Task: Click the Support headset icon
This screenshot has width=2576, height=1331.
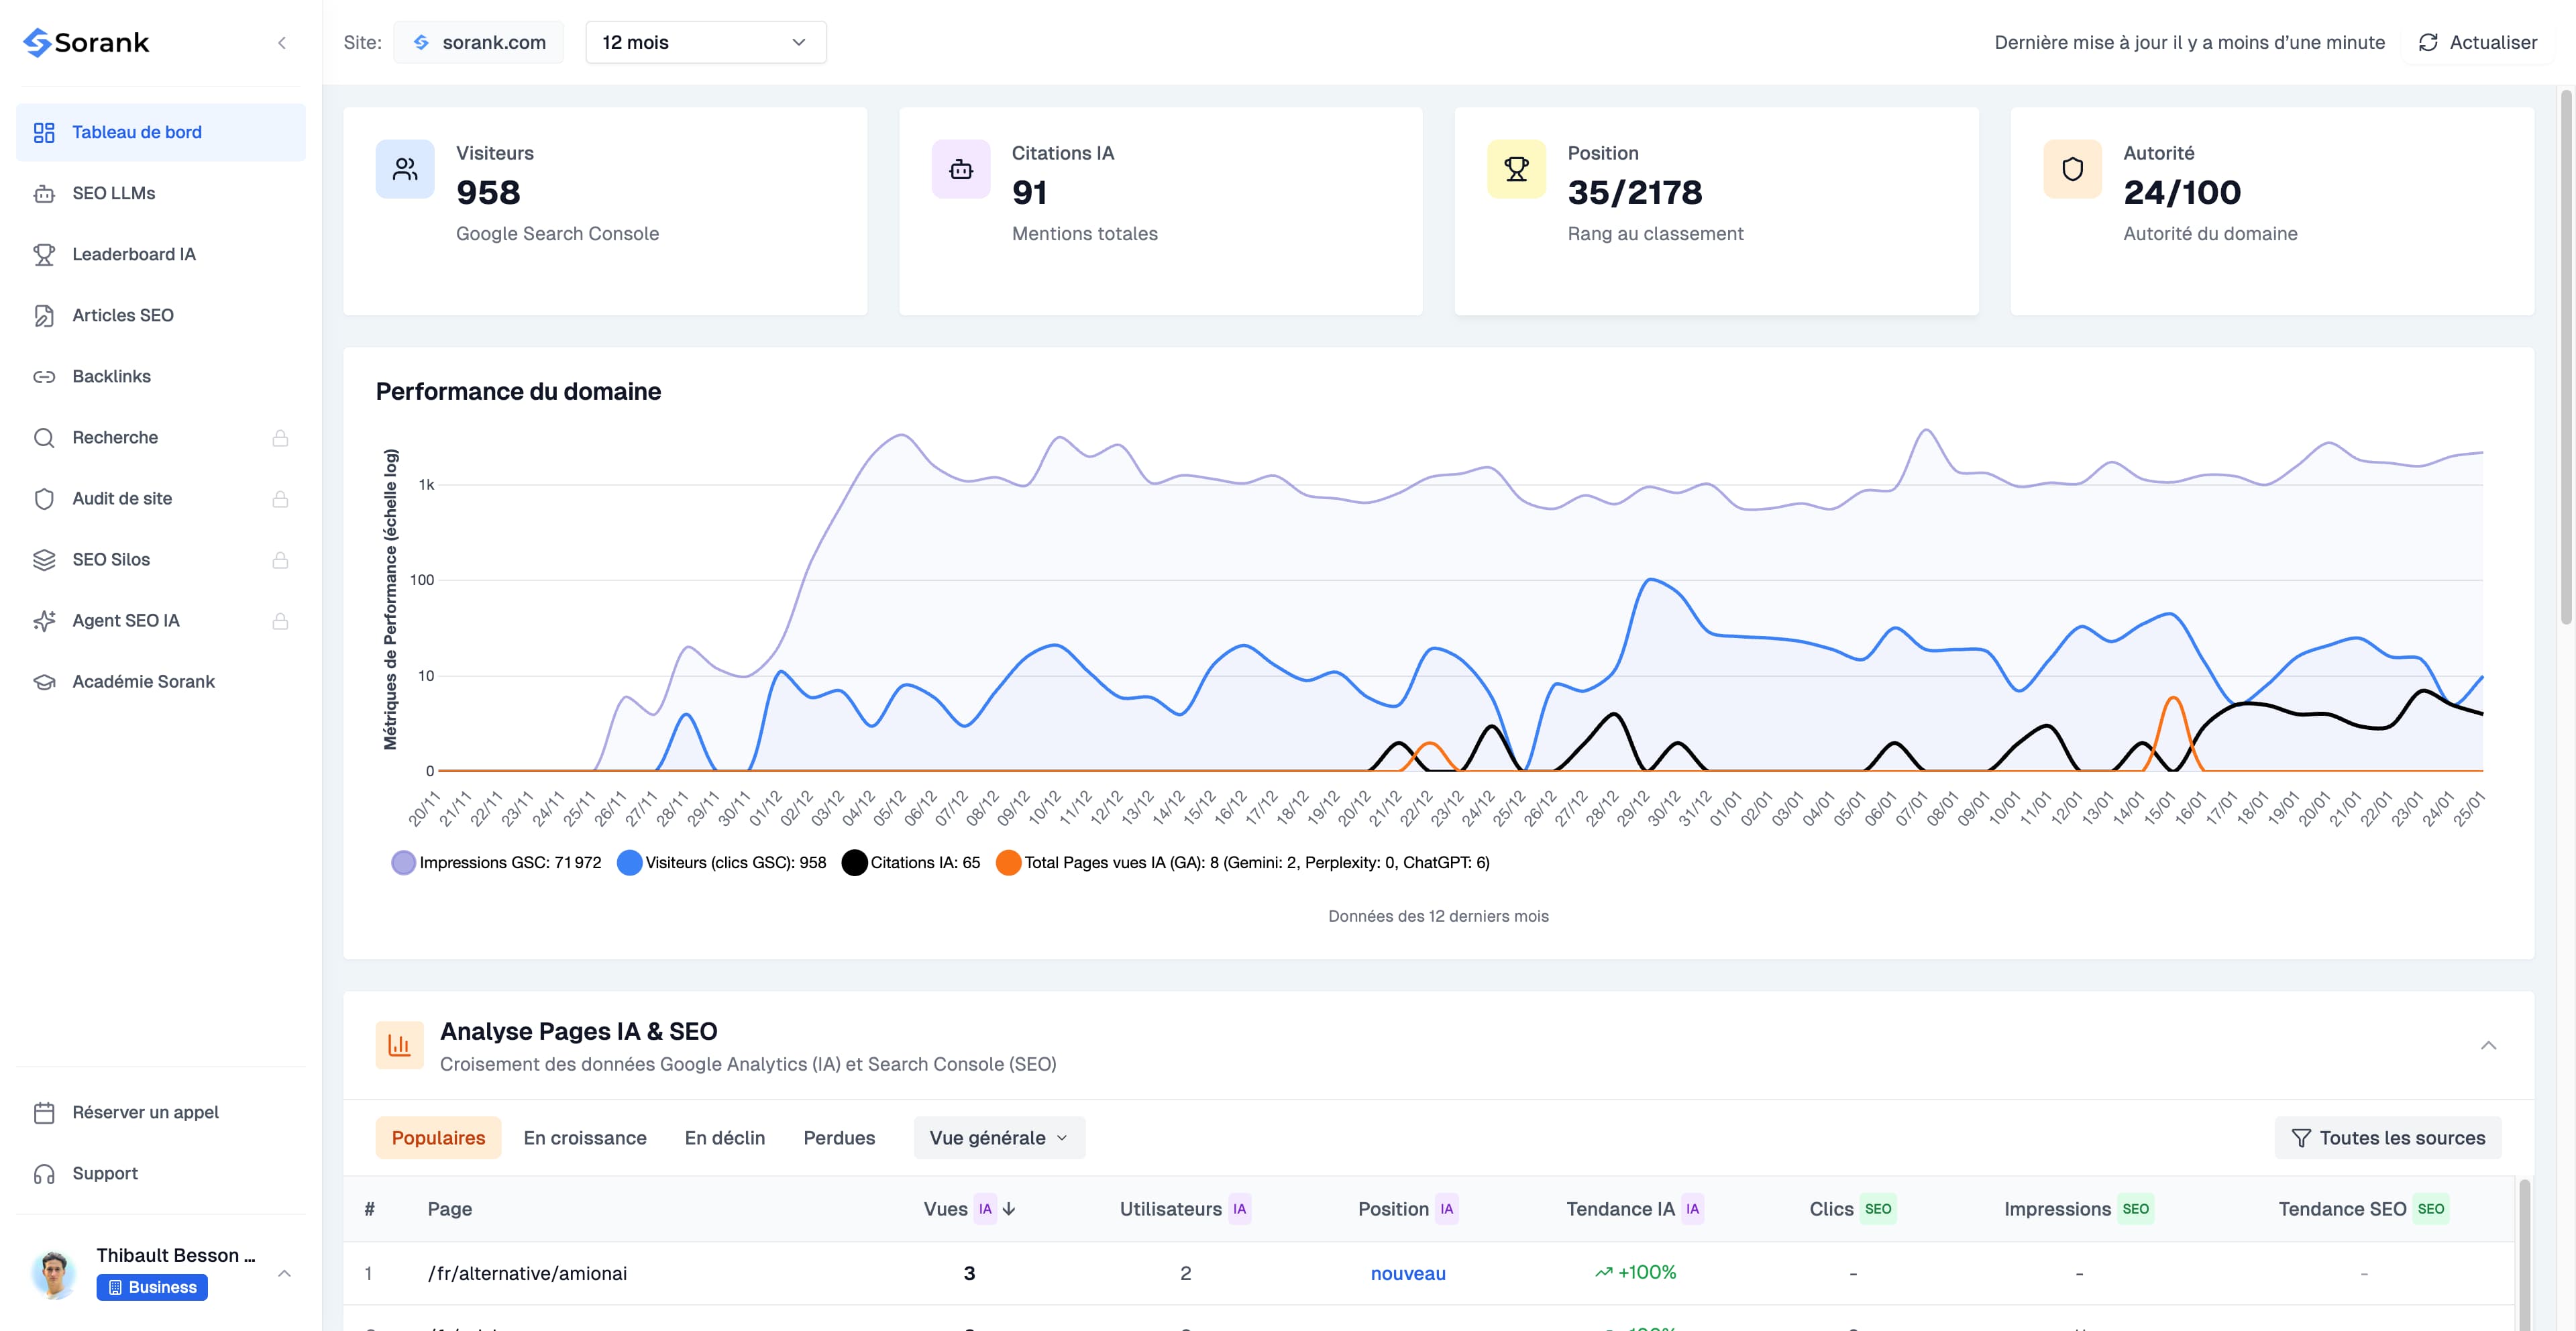Action: click(x=44, y=1174)
